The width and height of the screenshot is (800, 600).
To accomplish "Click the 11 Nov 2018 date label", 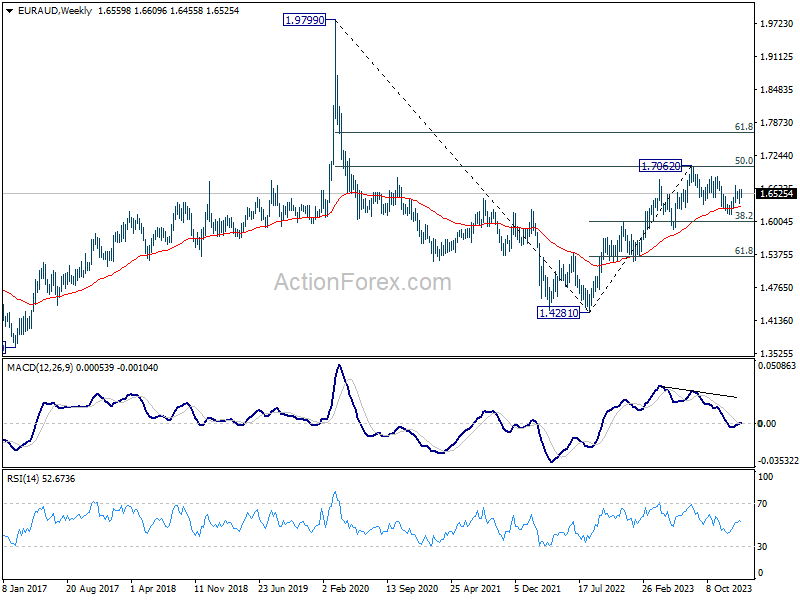I will tap(221, 588).
